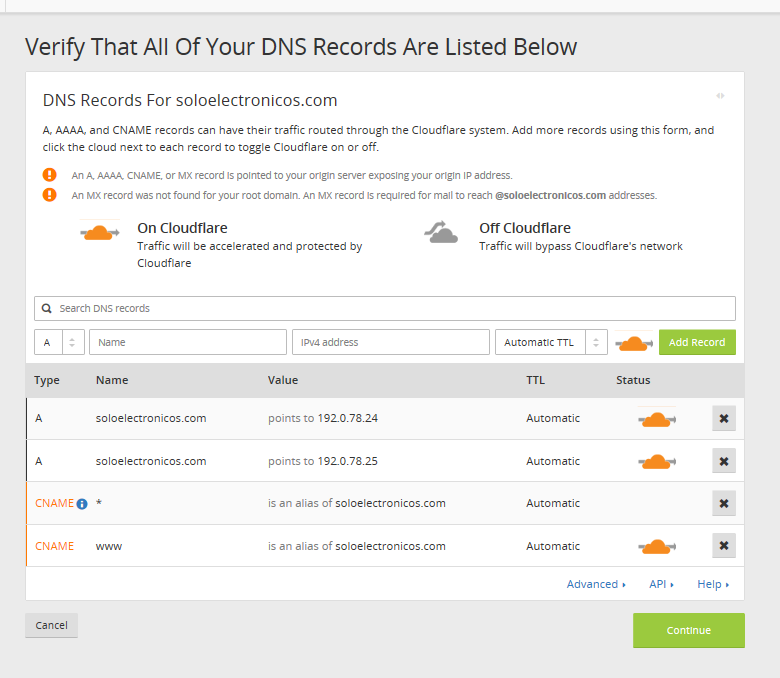Click the MX record warning icon
Viewport: 780px width, 678px height.
click(50, 195)
